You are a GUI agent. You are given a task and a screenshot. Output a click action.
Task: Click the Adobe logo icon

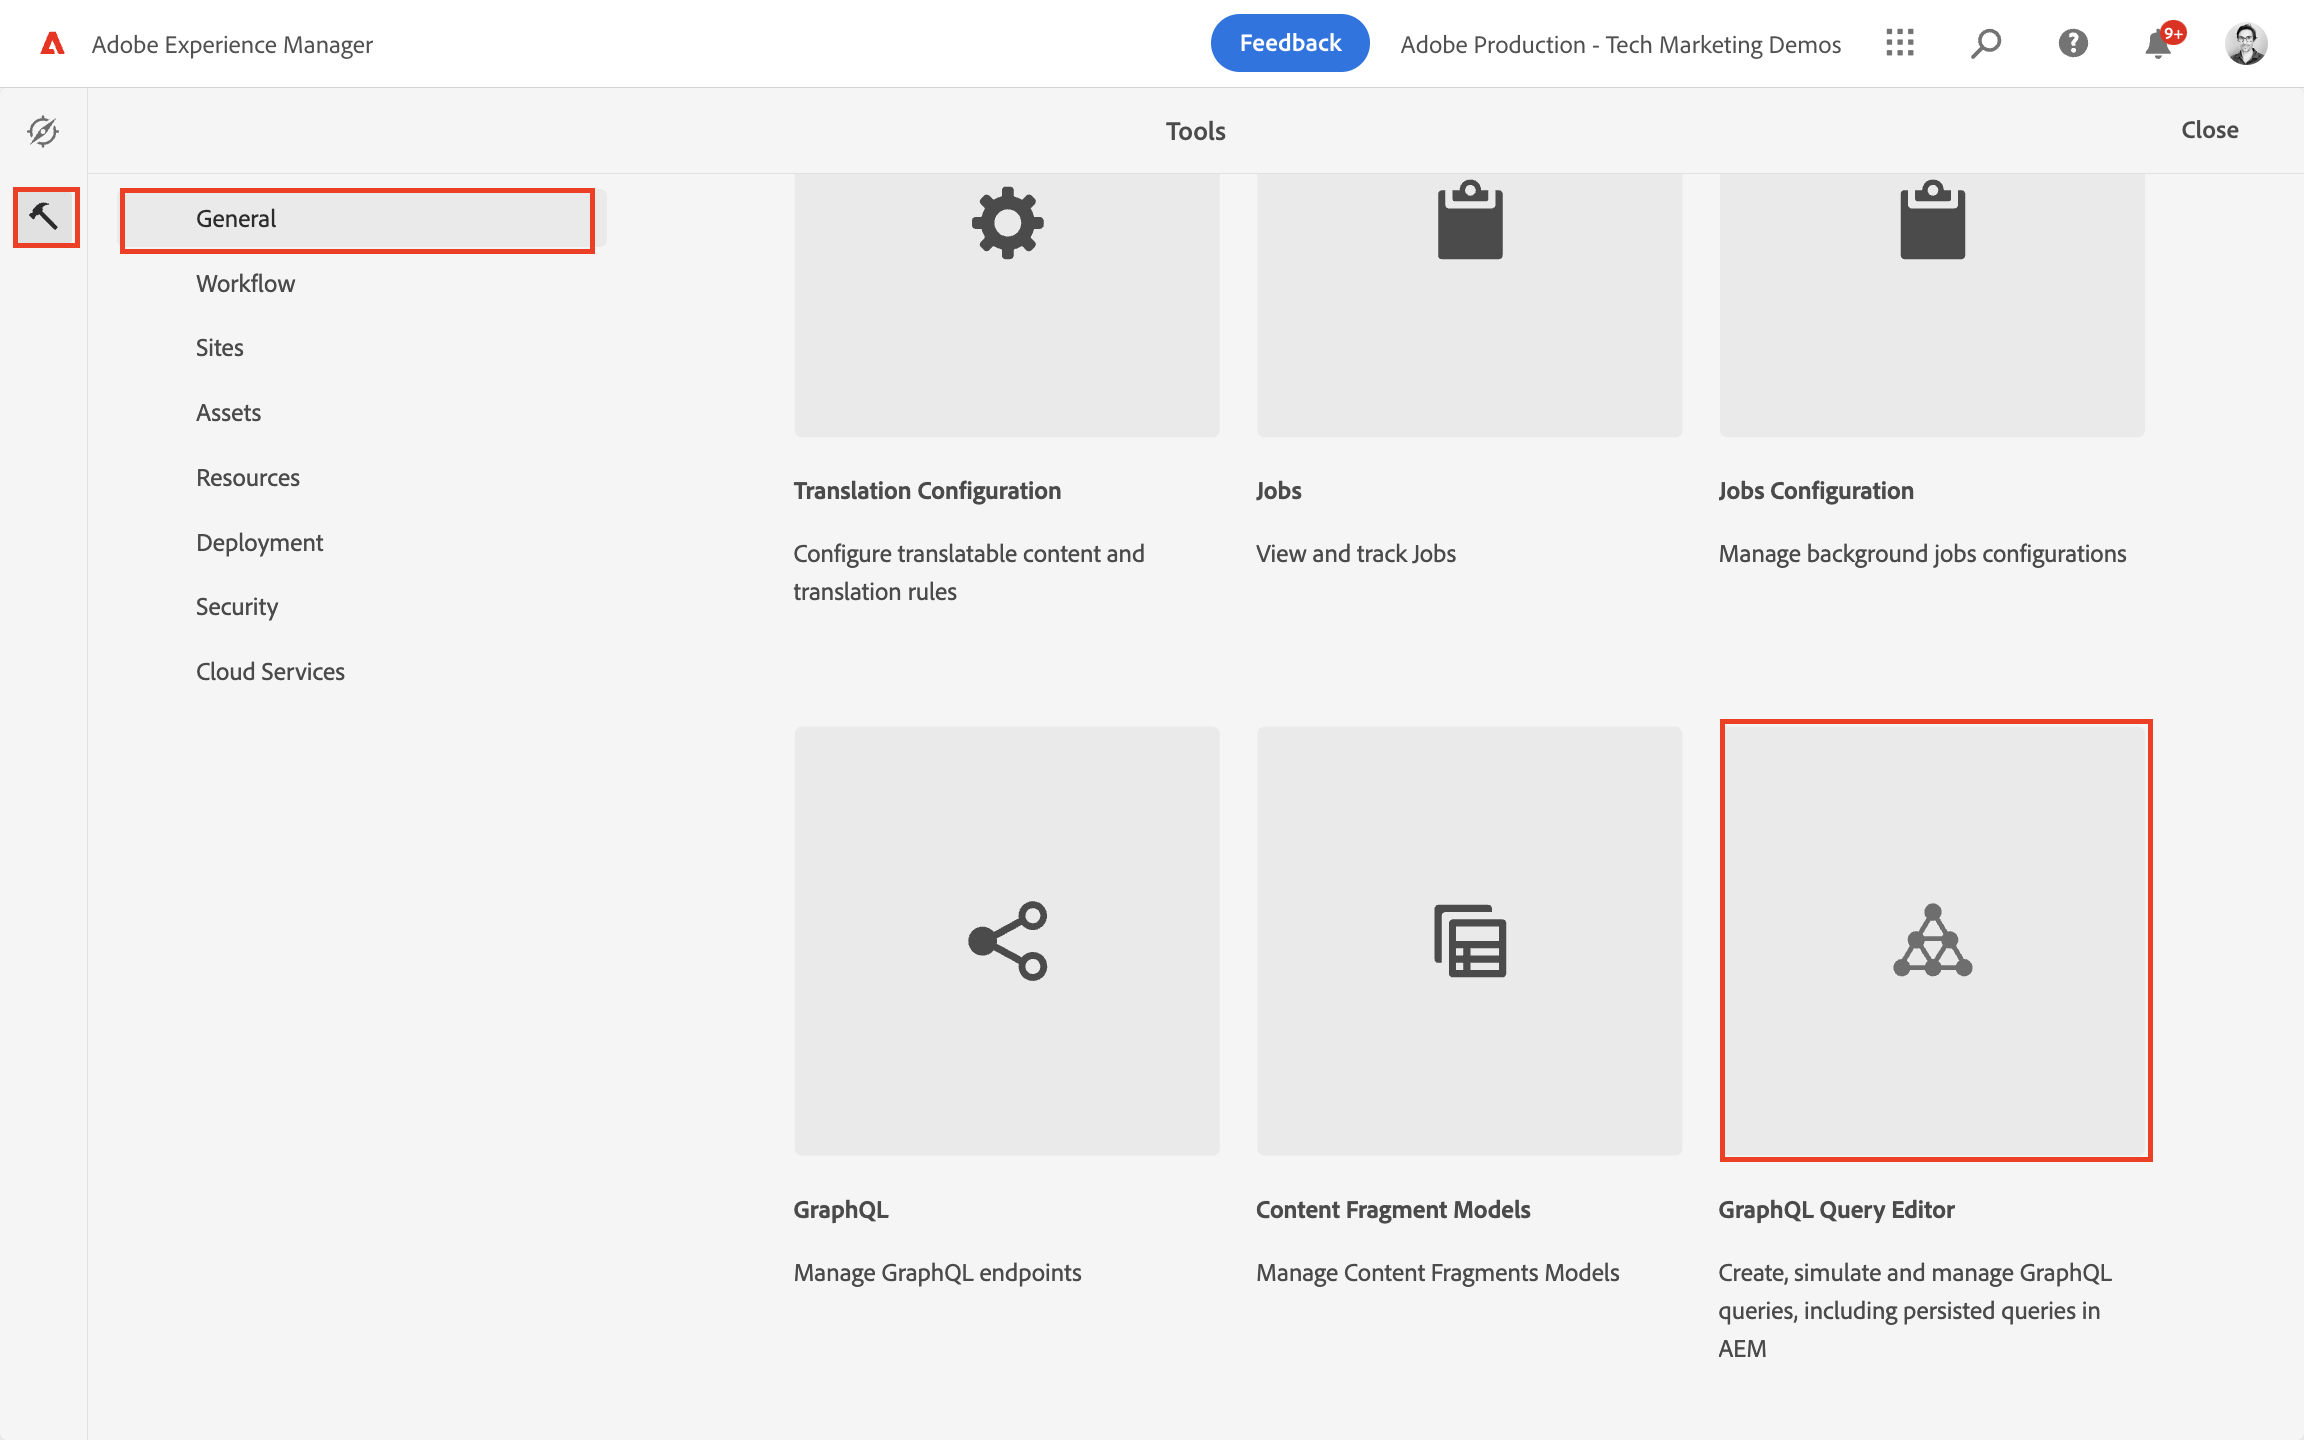click(x=52, y=44)
